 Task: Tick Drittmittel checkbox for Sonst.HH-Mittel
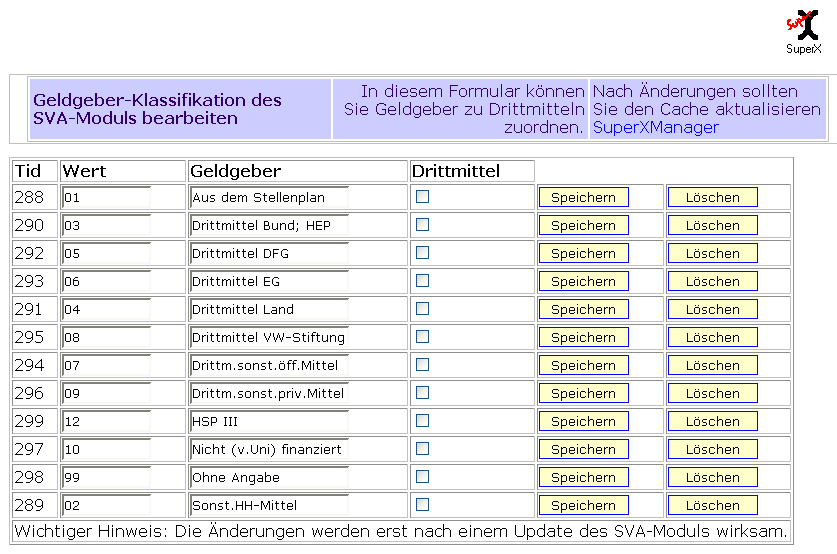422,505
